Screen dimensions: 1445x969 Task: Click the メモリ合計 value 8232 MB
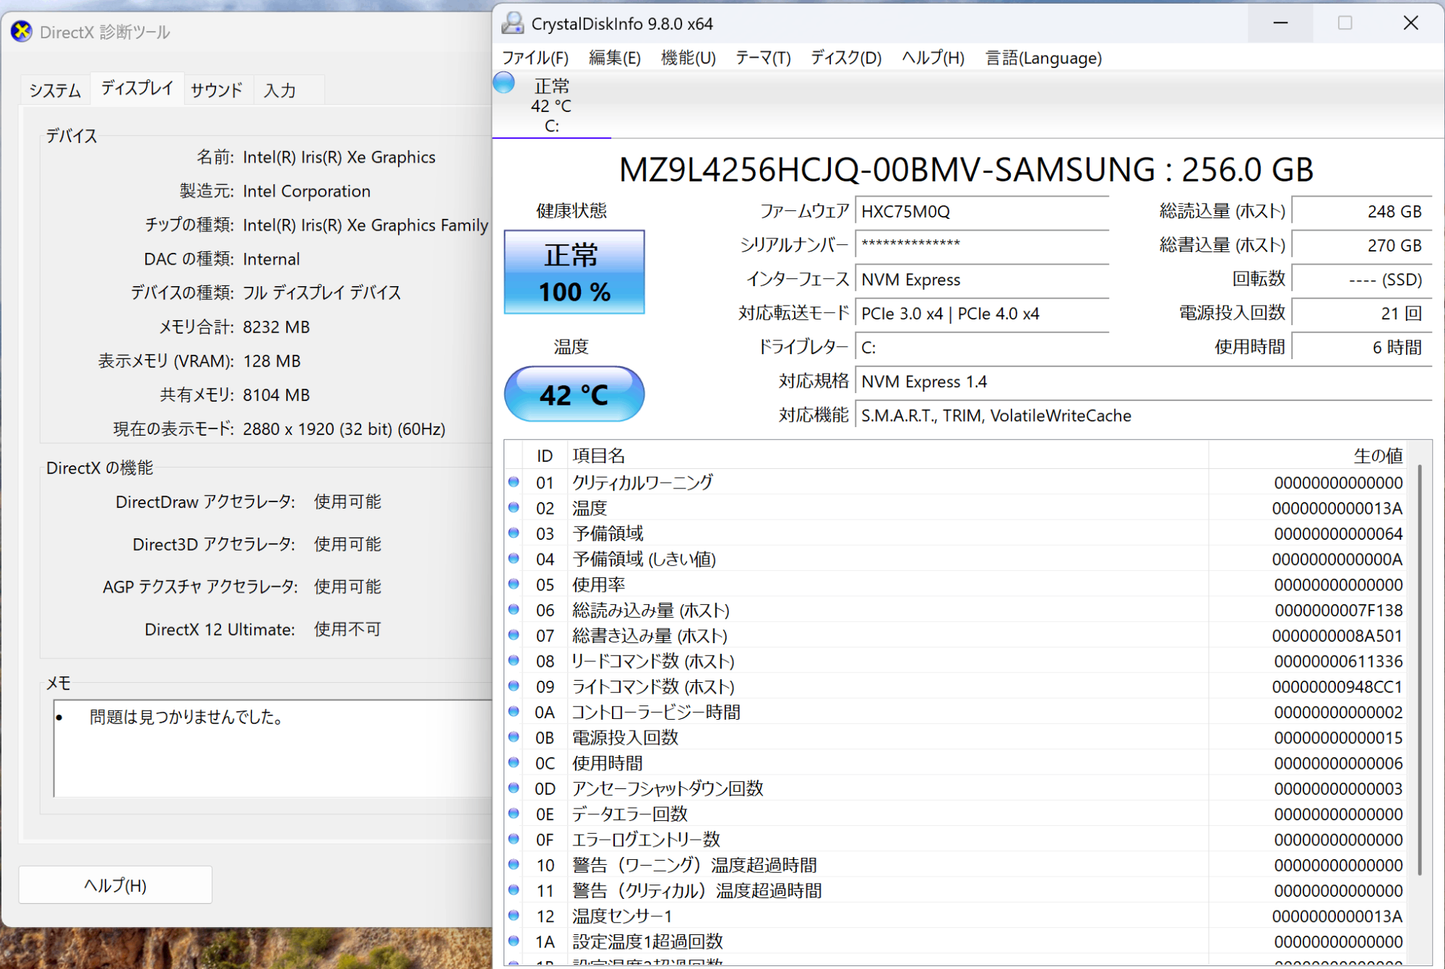[x=276, y=327]
